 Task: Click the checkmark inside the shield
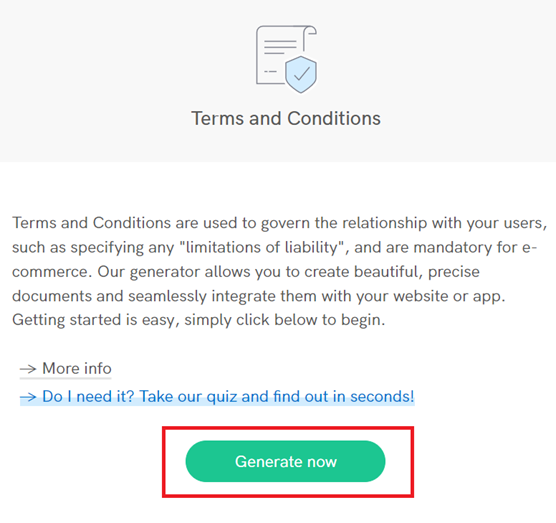(x=302, y=74)
